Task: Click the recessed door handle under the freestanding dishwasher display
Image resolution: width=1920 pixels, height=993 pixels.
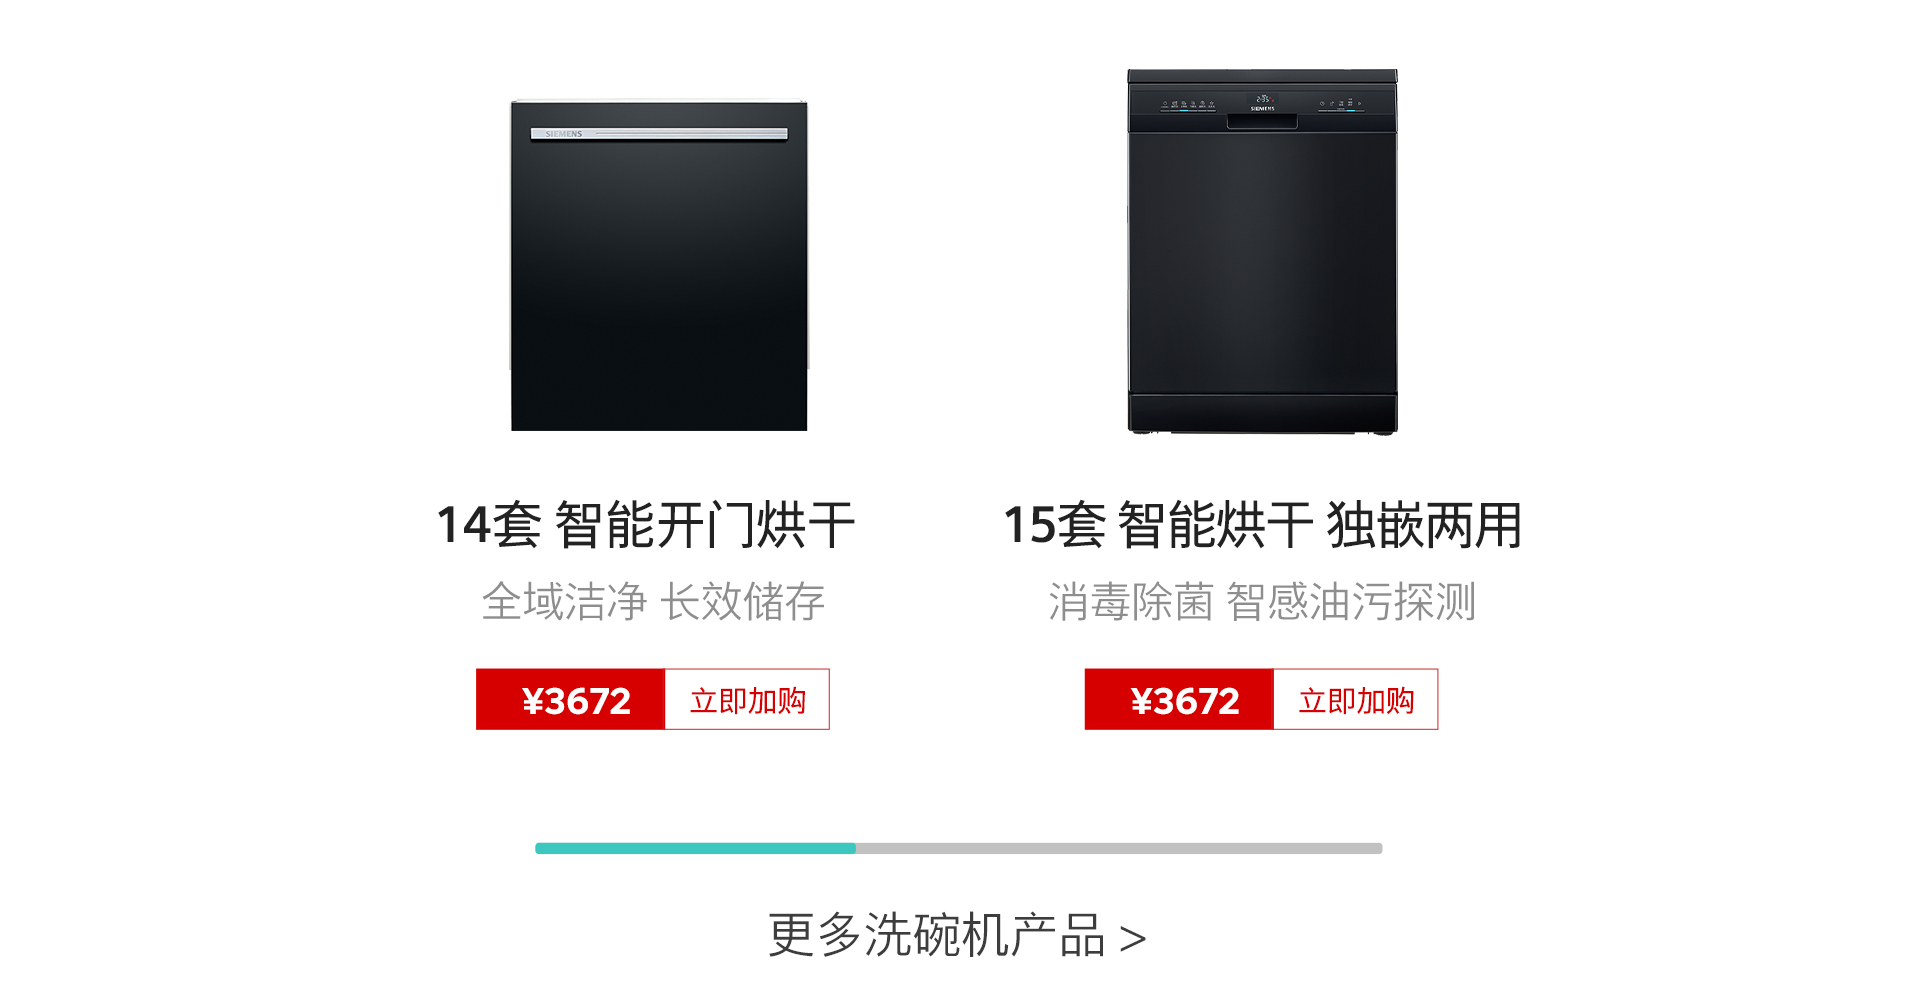Action: pos(1262,121)
